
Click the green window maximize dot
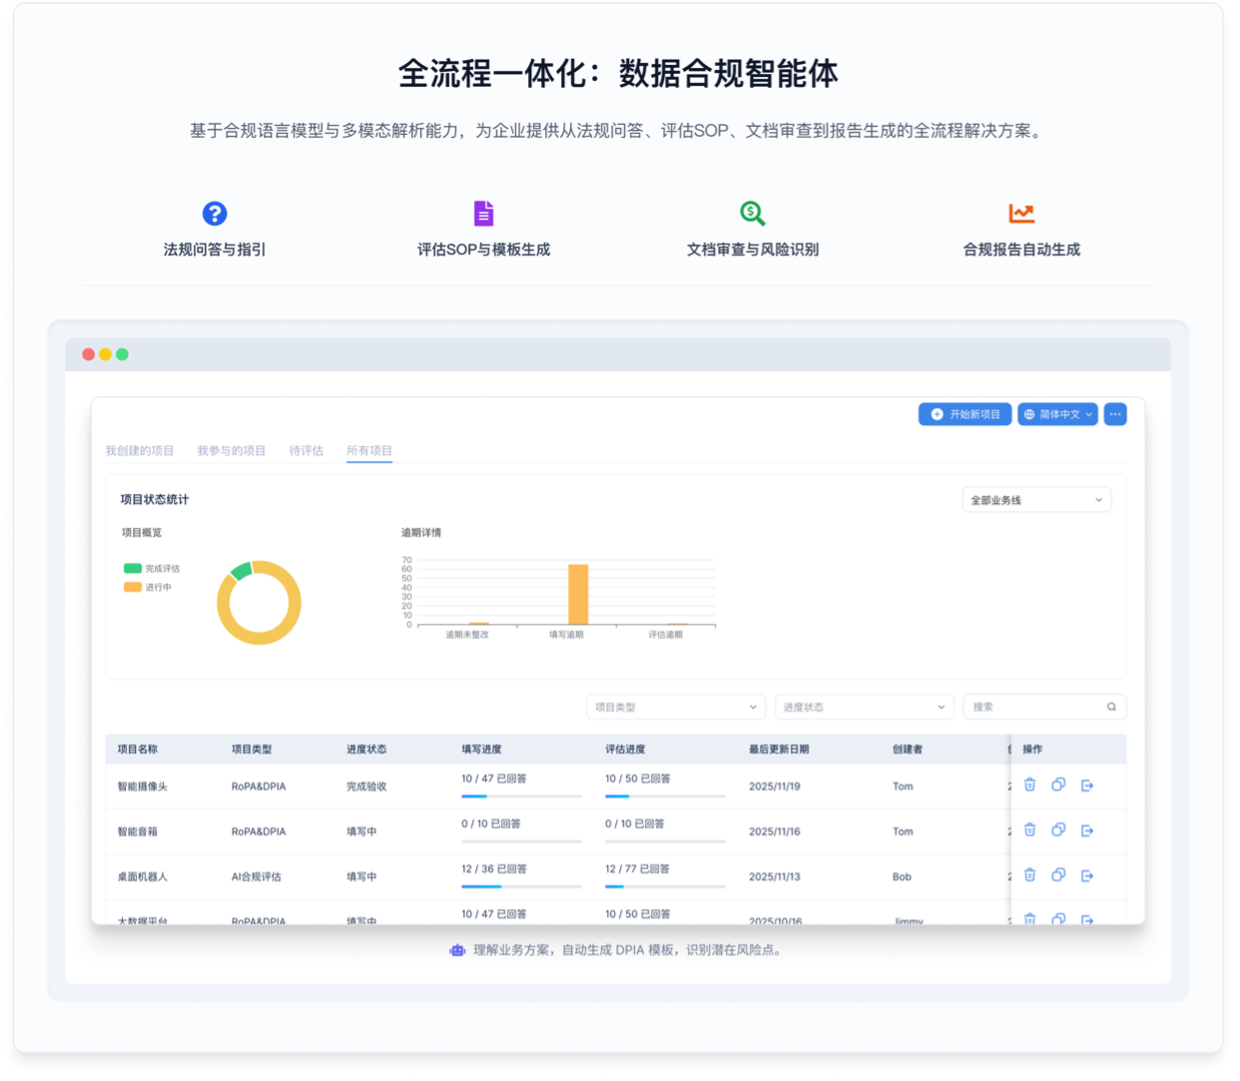point(122,354)
